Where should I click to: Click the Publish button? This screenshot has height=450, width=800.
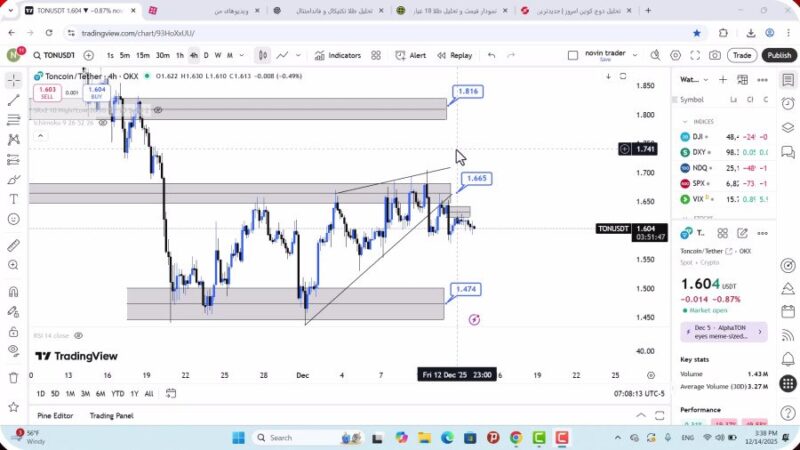(x=778, y=55)
